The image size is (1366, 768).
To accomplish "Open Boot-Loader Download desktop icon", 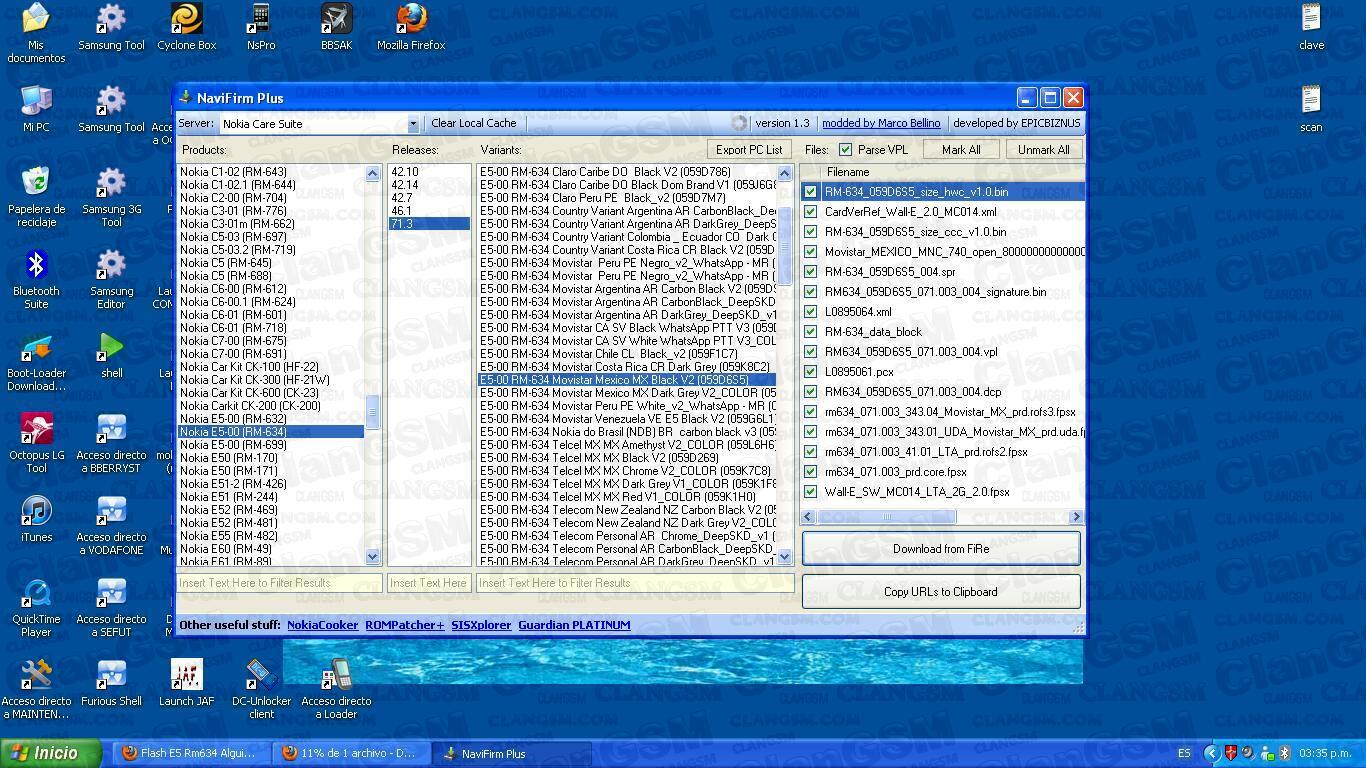I will [x=36, y=361].
